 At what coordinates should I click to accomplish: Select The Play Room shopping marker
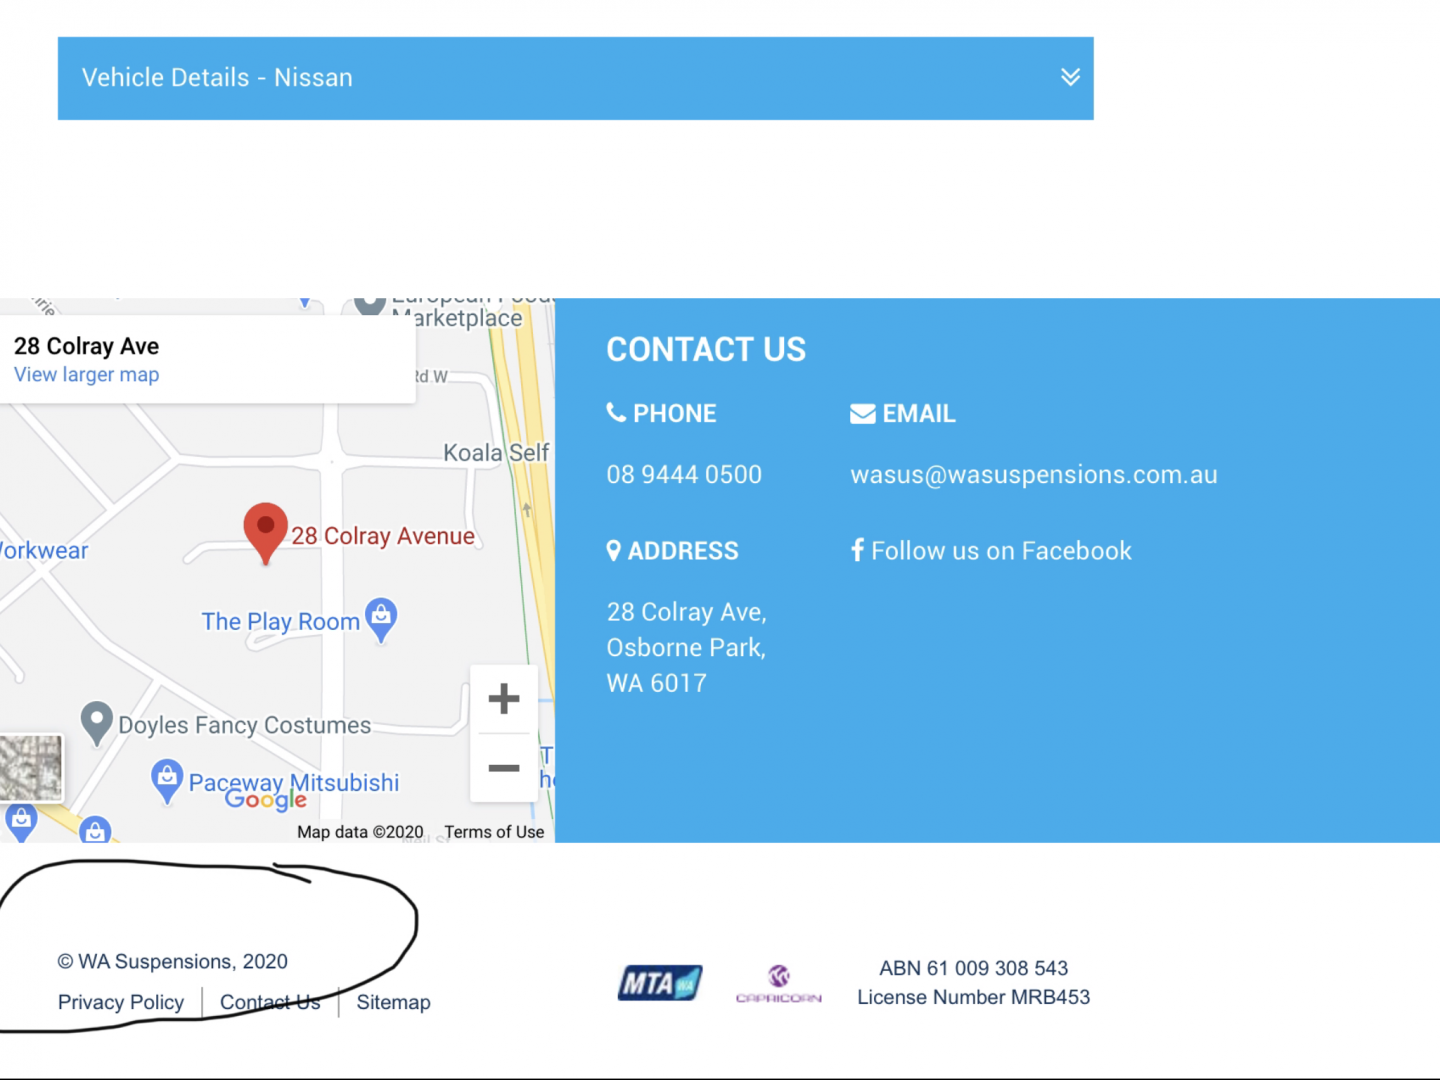(381, 618)
